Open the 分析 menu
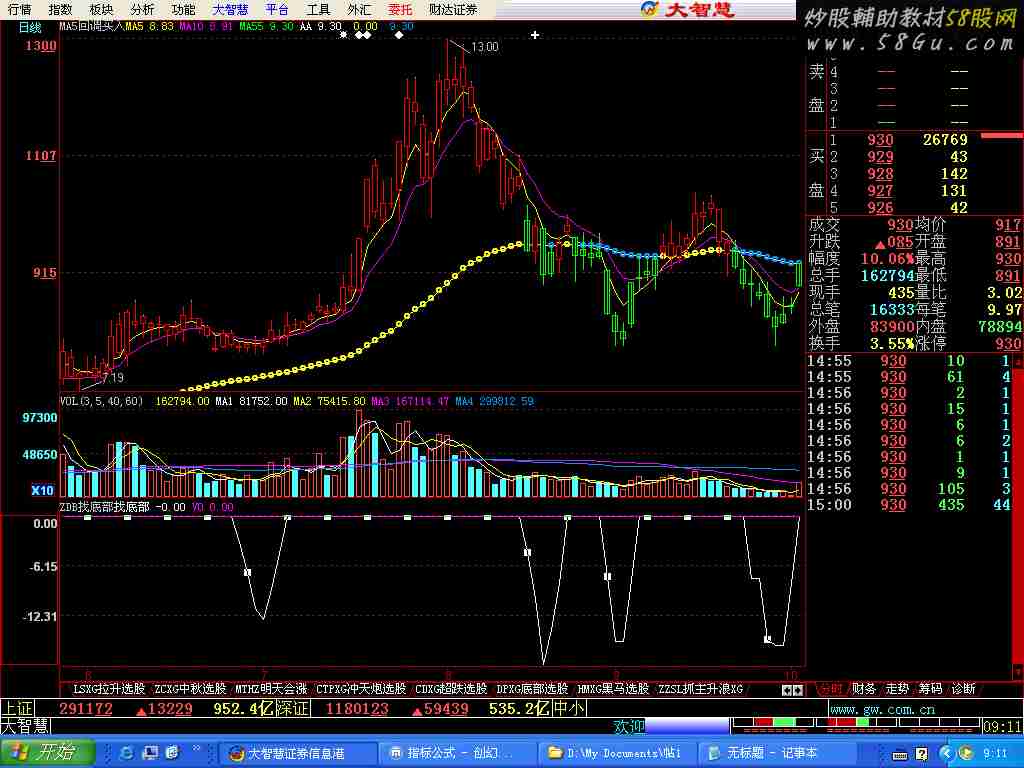The height and width of the screenshot is (768, 1024). [142, 9]
